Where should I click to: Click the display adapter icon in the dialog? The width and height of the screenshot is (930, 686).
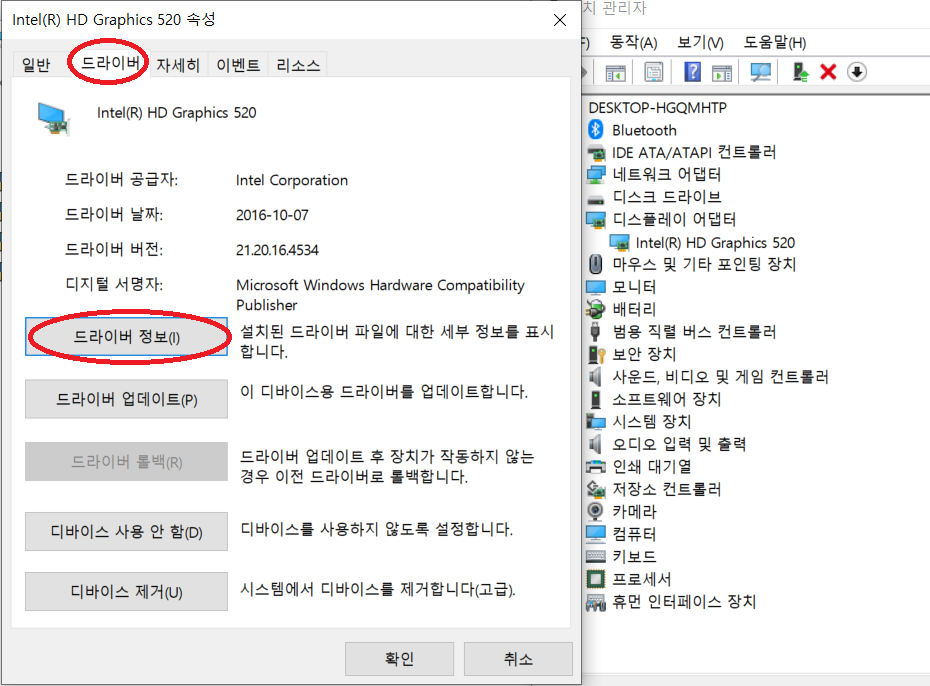point(54,118)
